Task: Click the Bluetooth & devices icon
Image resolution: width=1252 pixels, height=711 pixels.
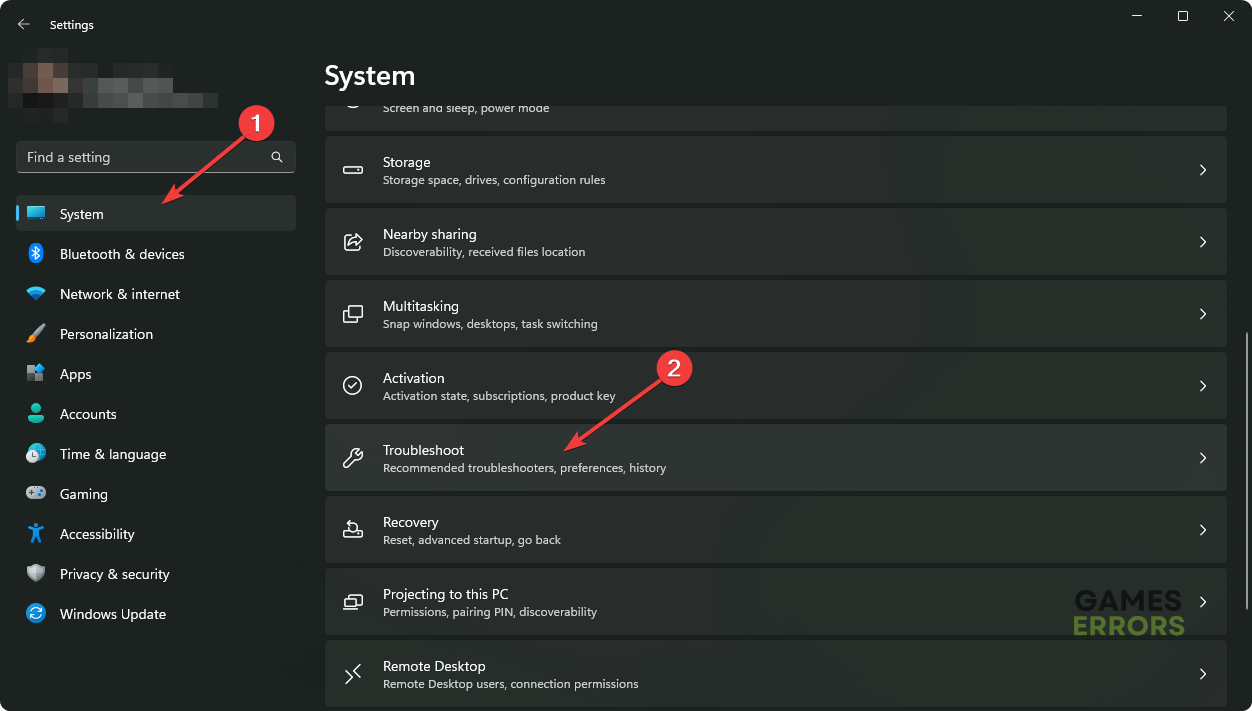Action: 36,254
